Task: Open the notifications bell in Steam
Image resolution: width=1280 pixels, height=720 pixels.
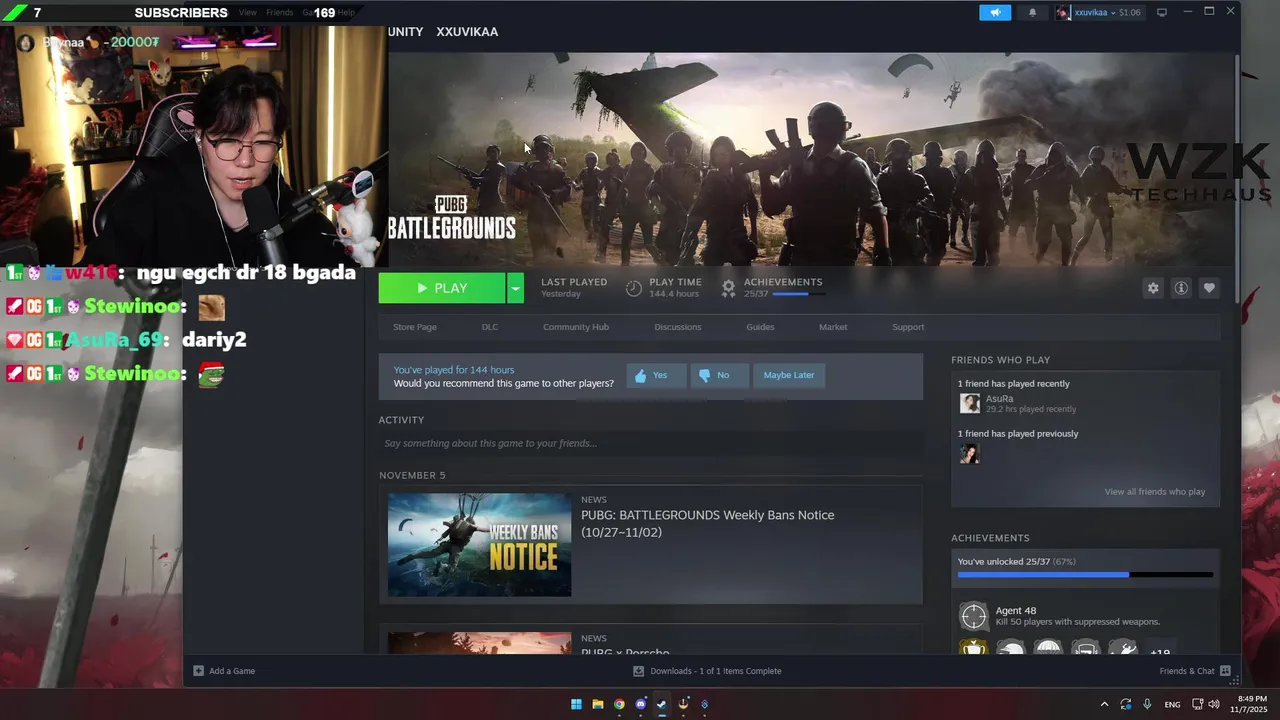Action: (1032, 12)
